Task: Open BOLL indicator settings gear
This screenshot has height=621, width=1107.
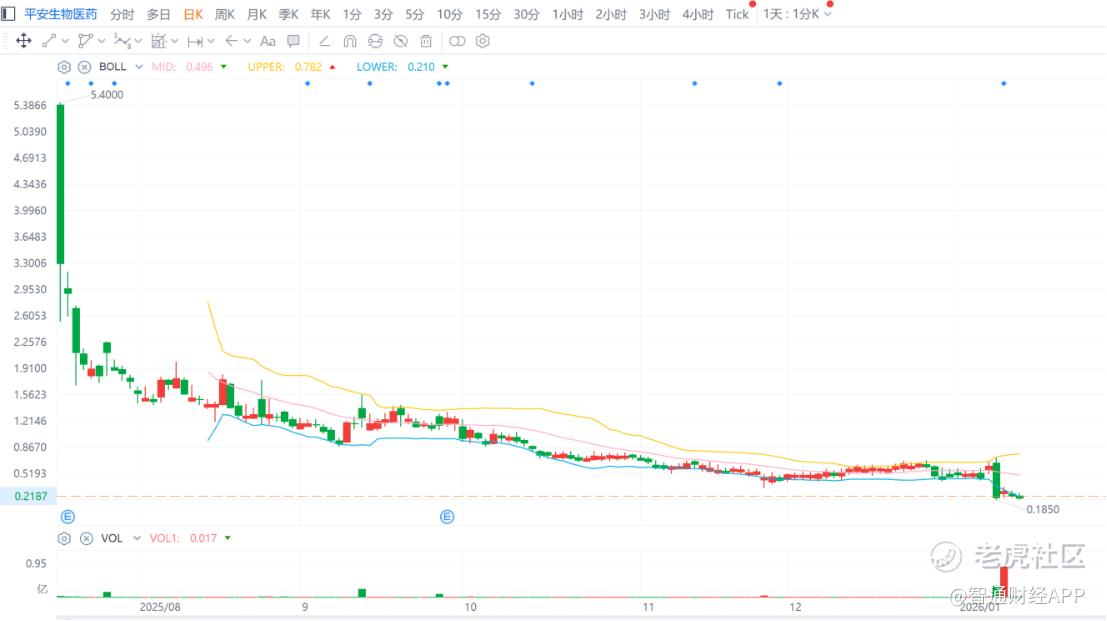Action: pyautogui.click(x=64, y=67)
